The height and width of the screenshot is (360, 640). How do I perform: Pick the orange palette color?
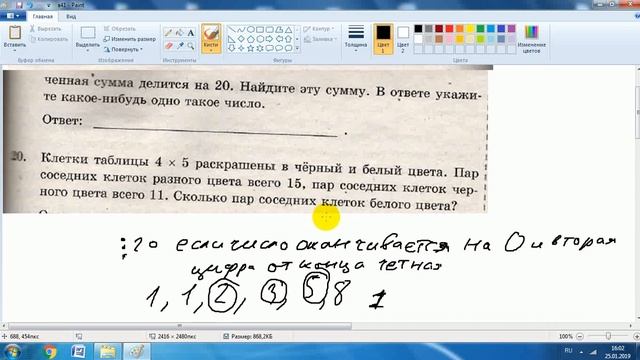point(460,29)
